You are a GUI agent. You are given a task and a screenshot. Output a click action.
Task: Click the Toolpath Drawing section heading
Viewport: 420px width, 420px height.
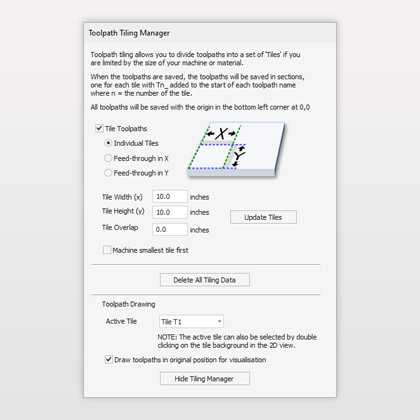[129, 304]
